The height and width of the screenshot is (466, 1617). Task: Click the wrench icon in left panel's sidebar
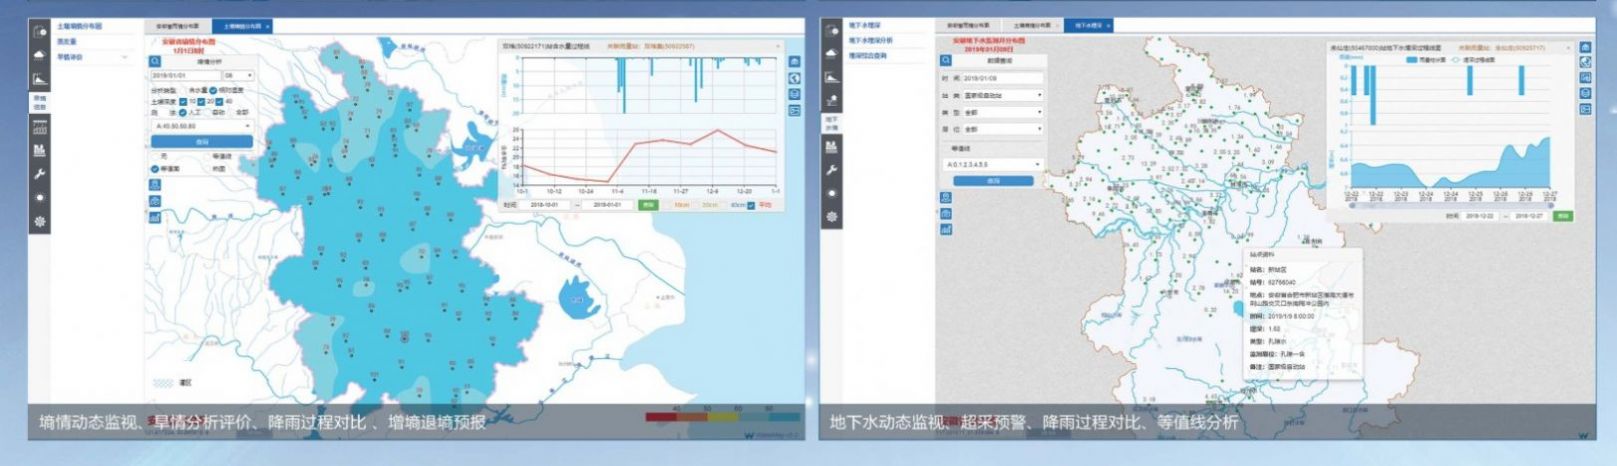40,174
